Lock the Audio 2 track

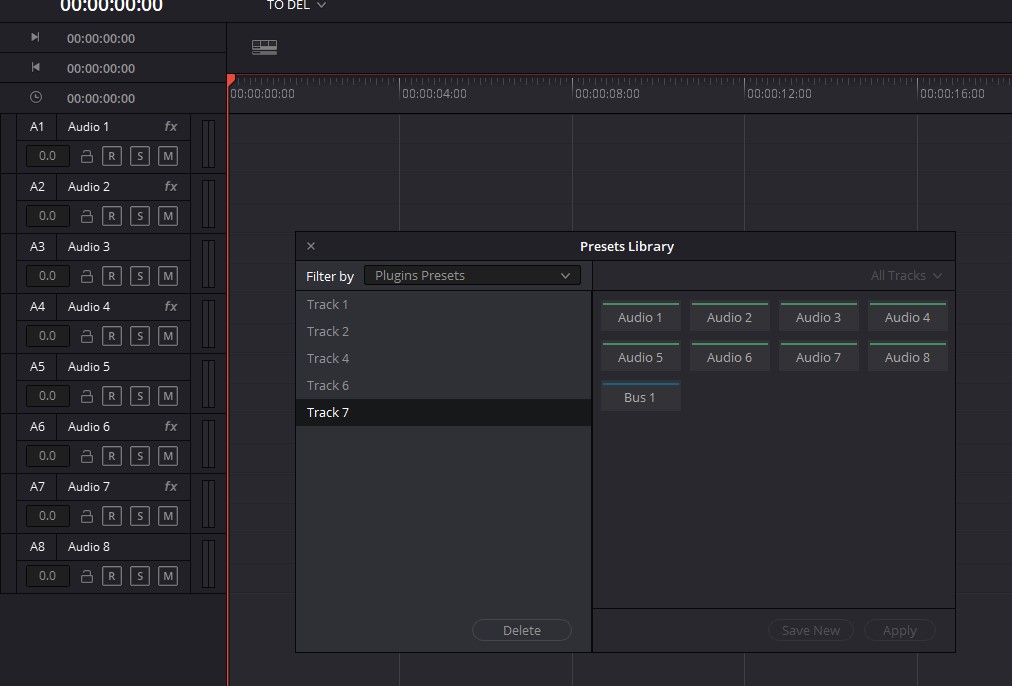86,216
